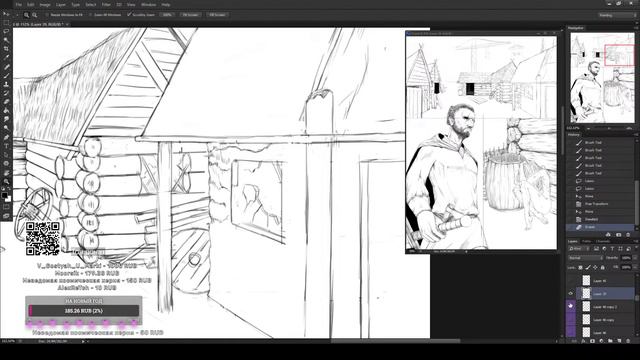This screenshot has height=360, width=640.
Task: Switch to the Channels tab
Action: (x=602, y=241)
